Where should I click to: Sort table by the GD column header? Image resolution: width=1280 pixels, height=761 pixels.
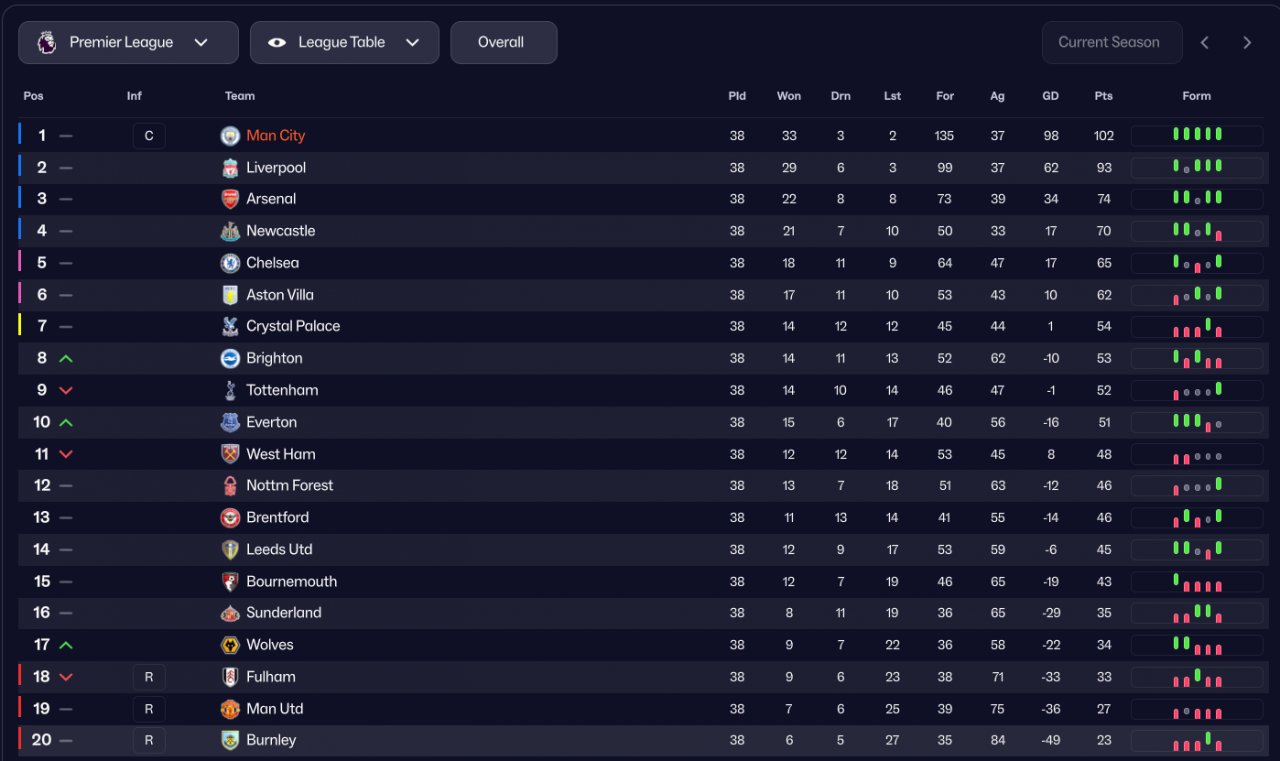click(1050, 96)
